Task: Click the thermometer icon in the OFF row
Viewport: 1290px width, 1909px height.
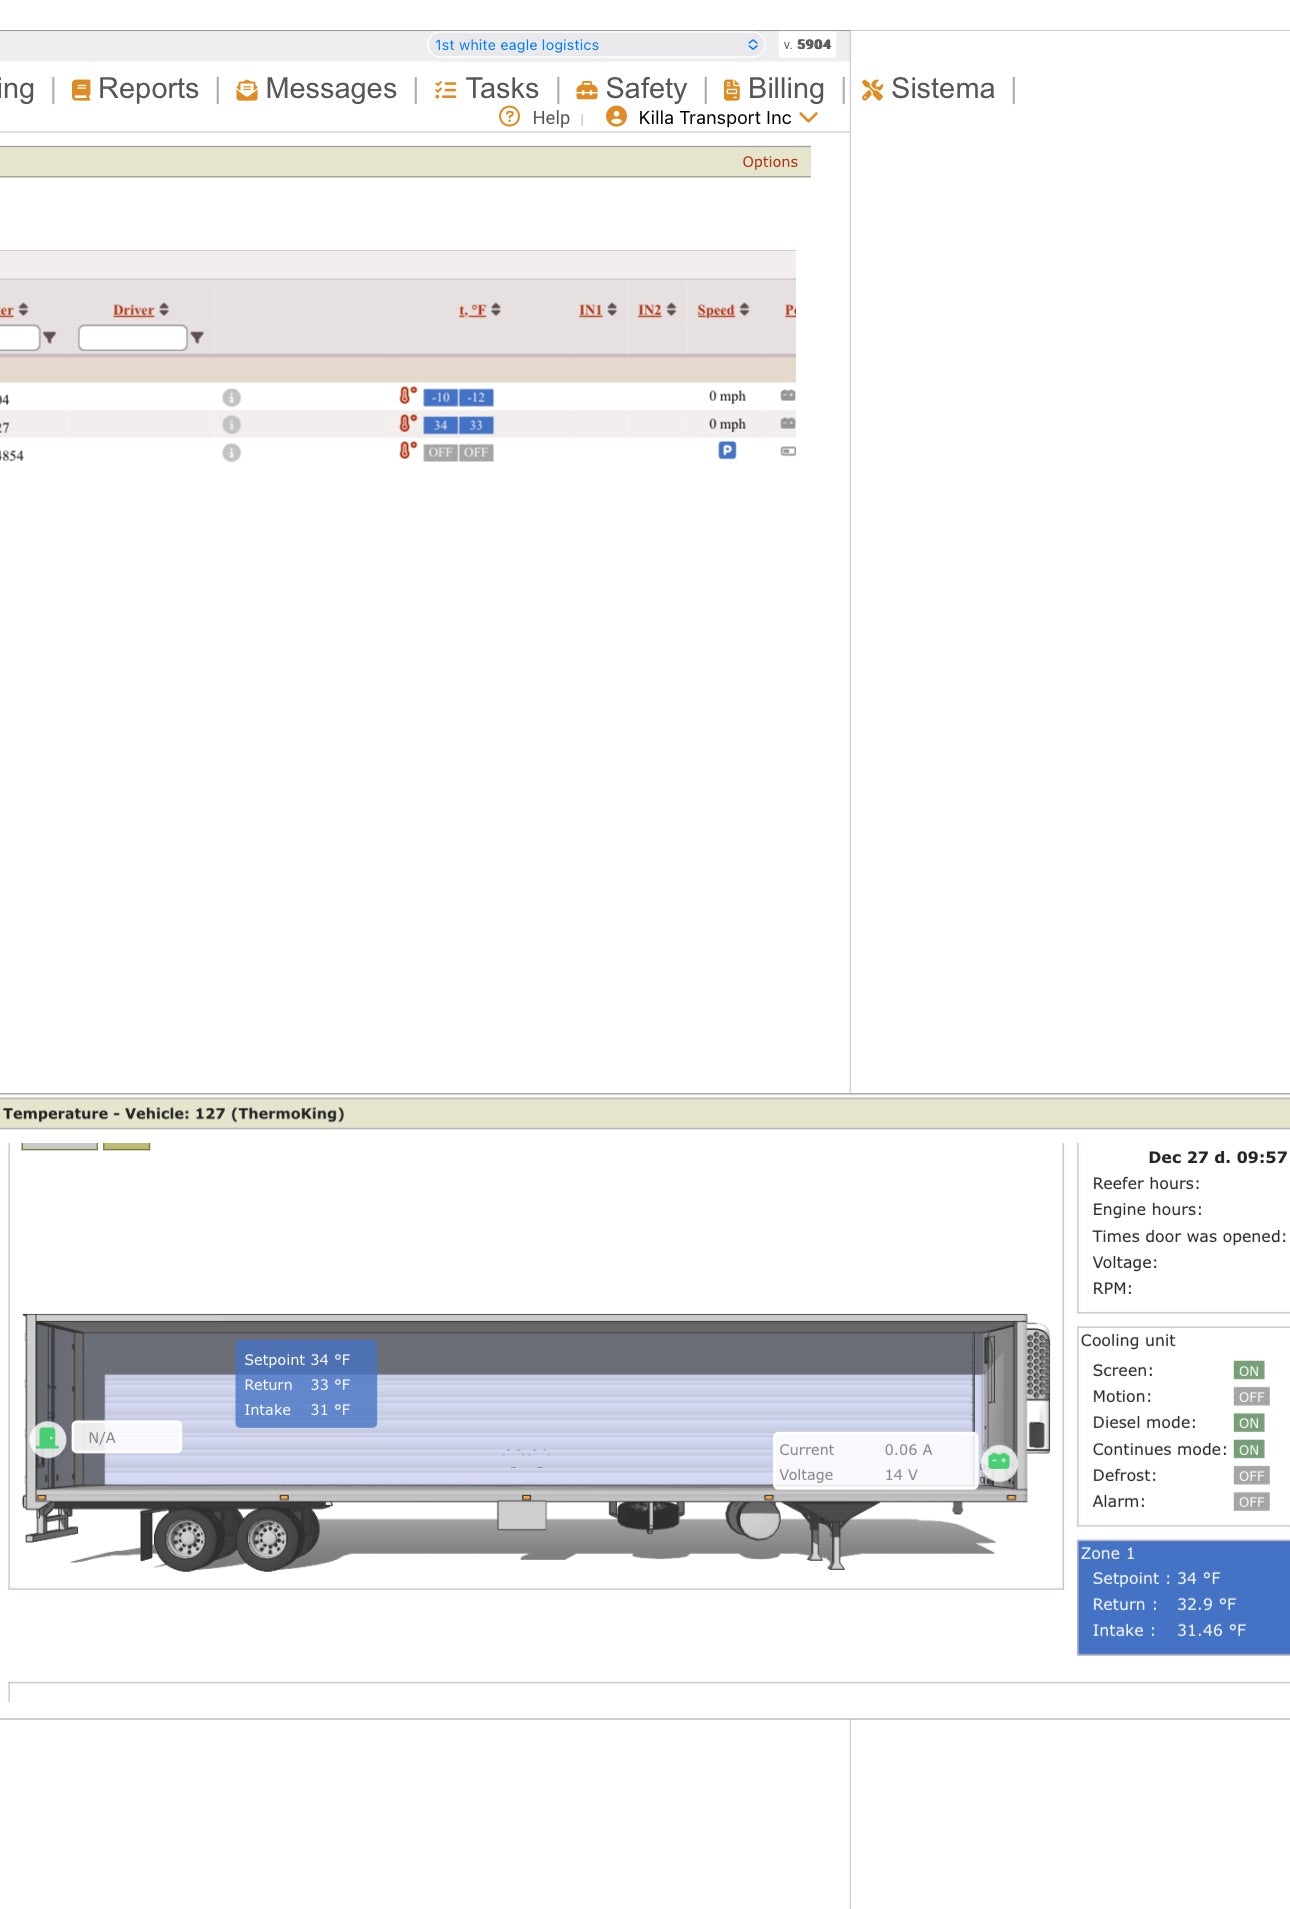Action: click(407, 451)
